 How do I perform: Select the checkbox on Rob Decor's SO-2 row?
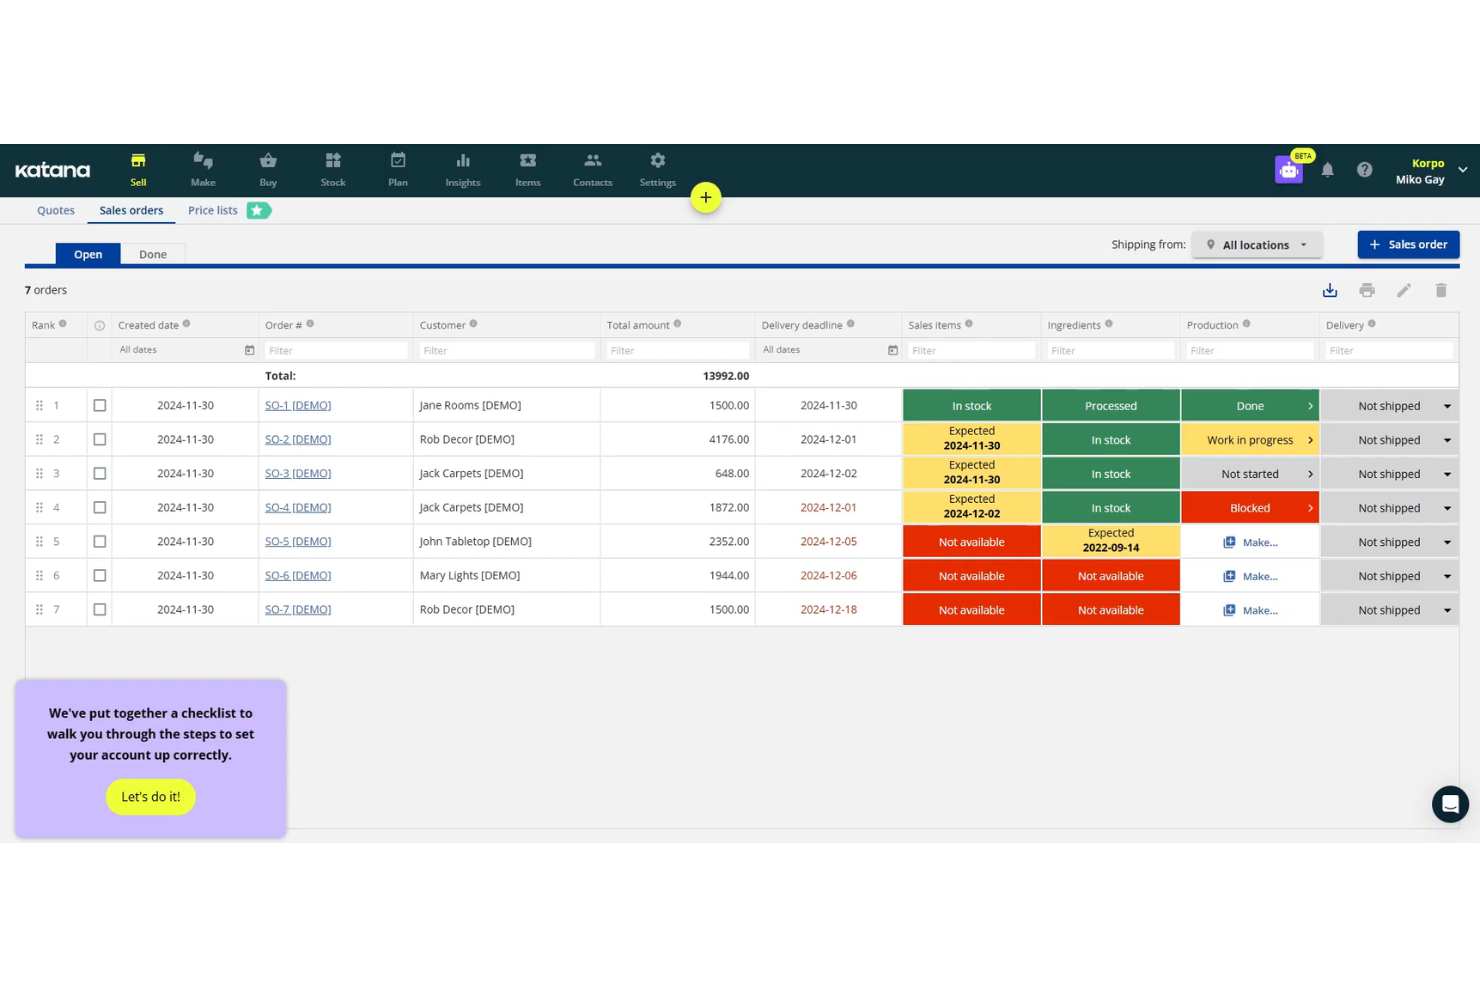tap(99, 439)
